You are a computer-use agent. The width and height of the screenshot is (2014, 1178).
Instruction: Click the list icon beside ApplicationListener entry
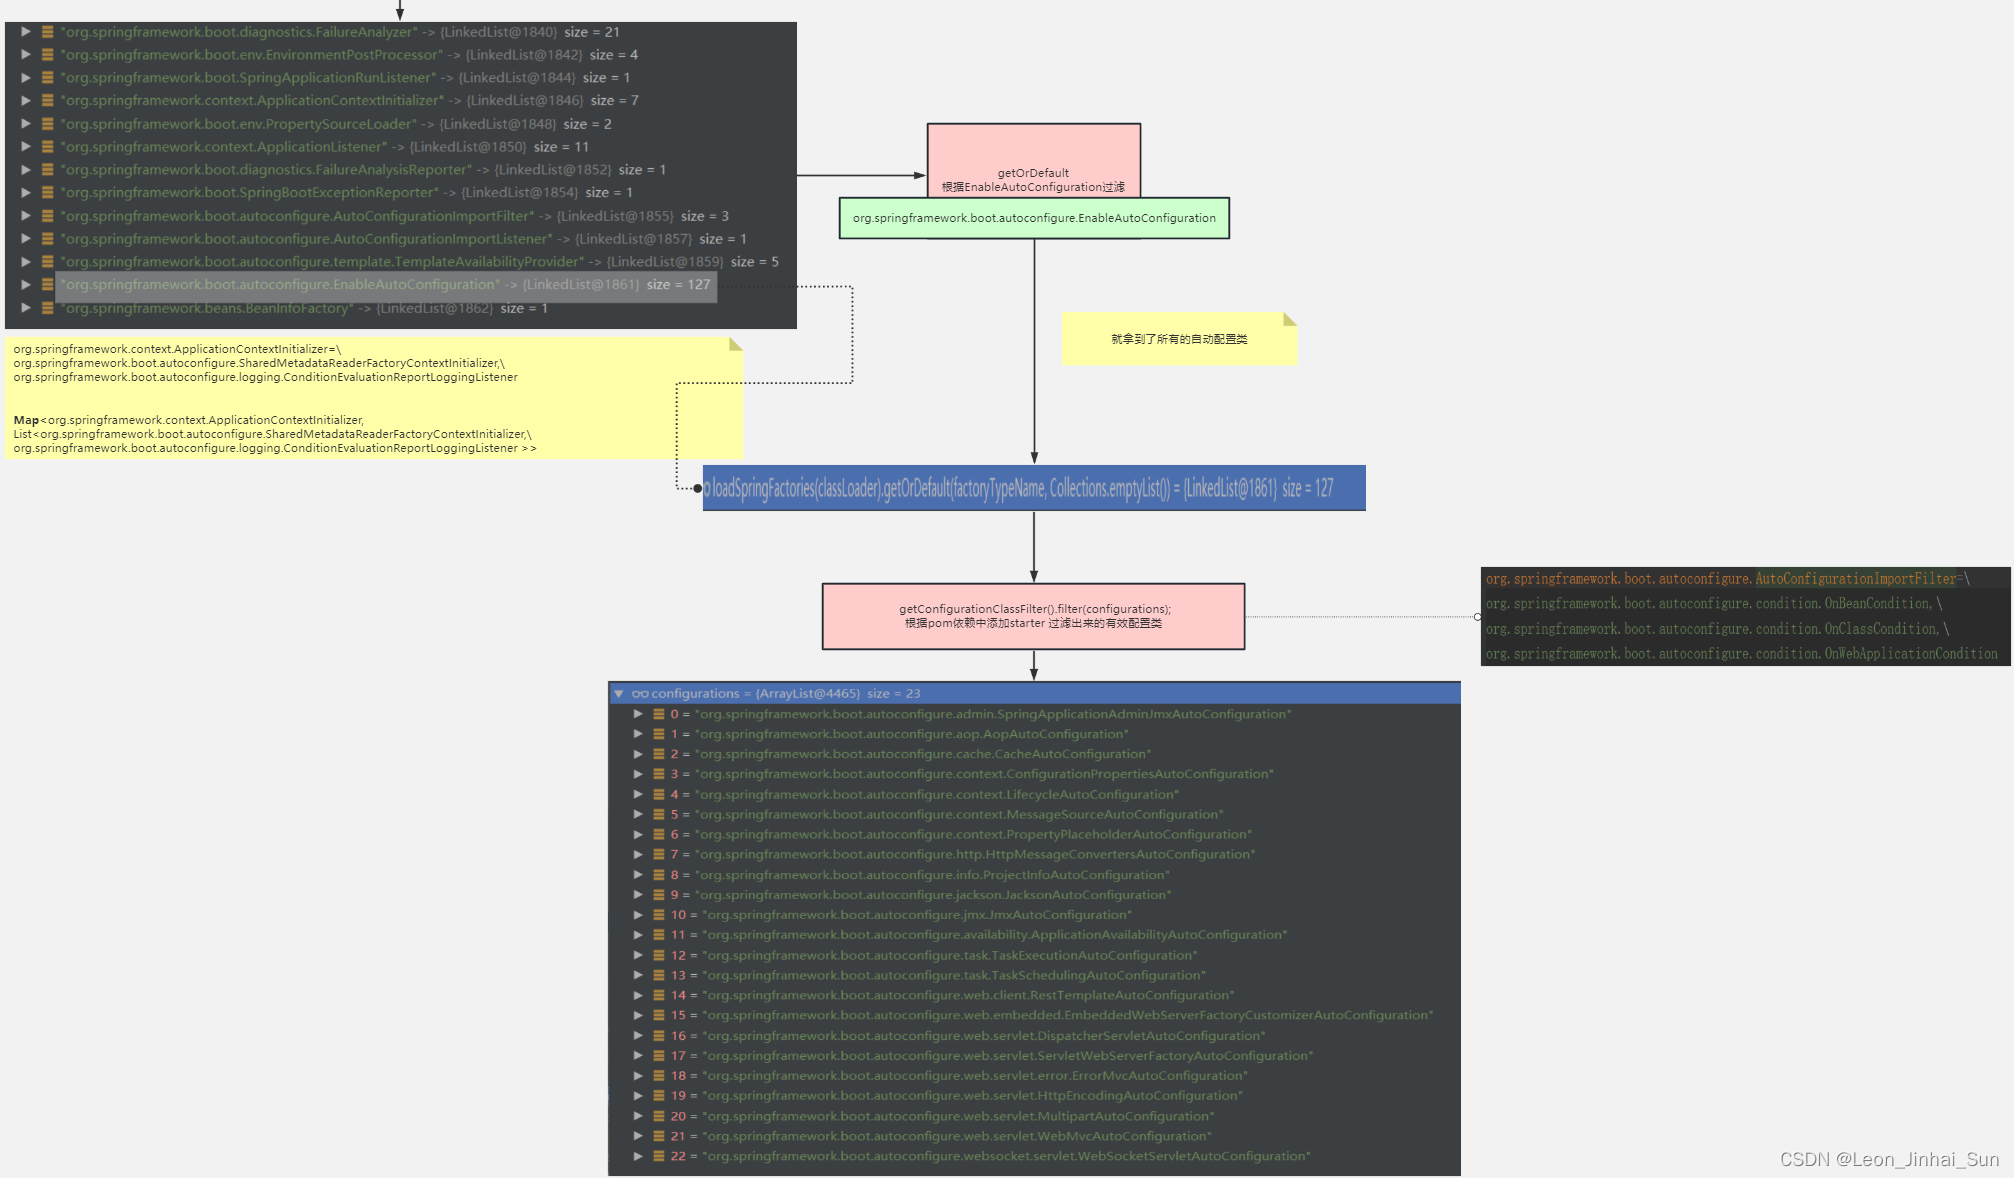46,146
